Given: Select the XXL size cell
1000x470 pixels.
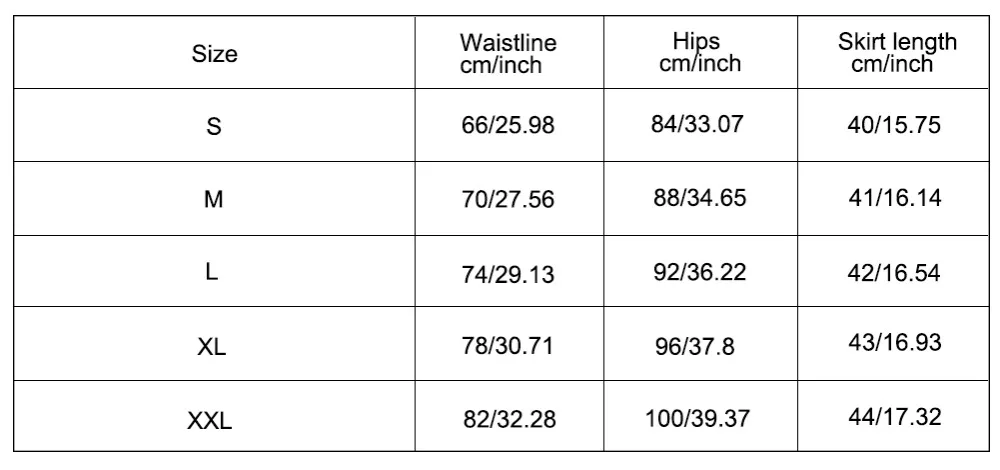Looking at the screenshot, I should [x=210, y=421].
